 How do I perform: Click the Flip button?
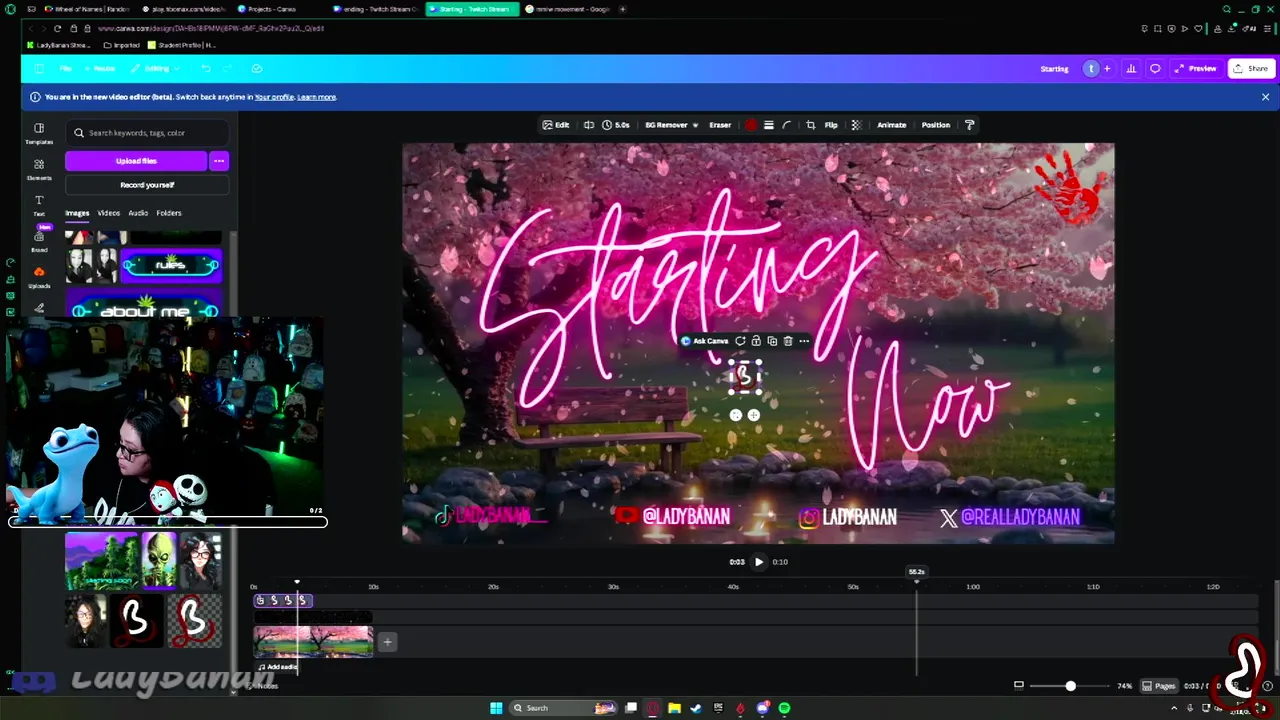point(831,125)
